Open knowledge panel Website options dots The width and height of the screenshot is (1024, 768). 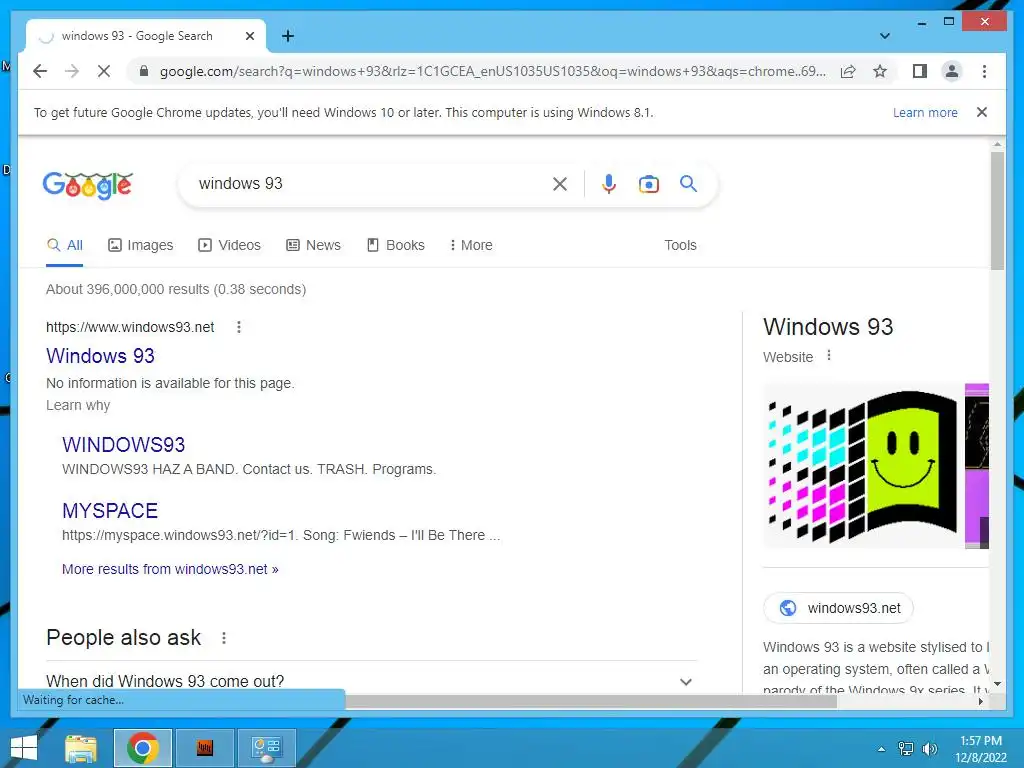[829, 356]
